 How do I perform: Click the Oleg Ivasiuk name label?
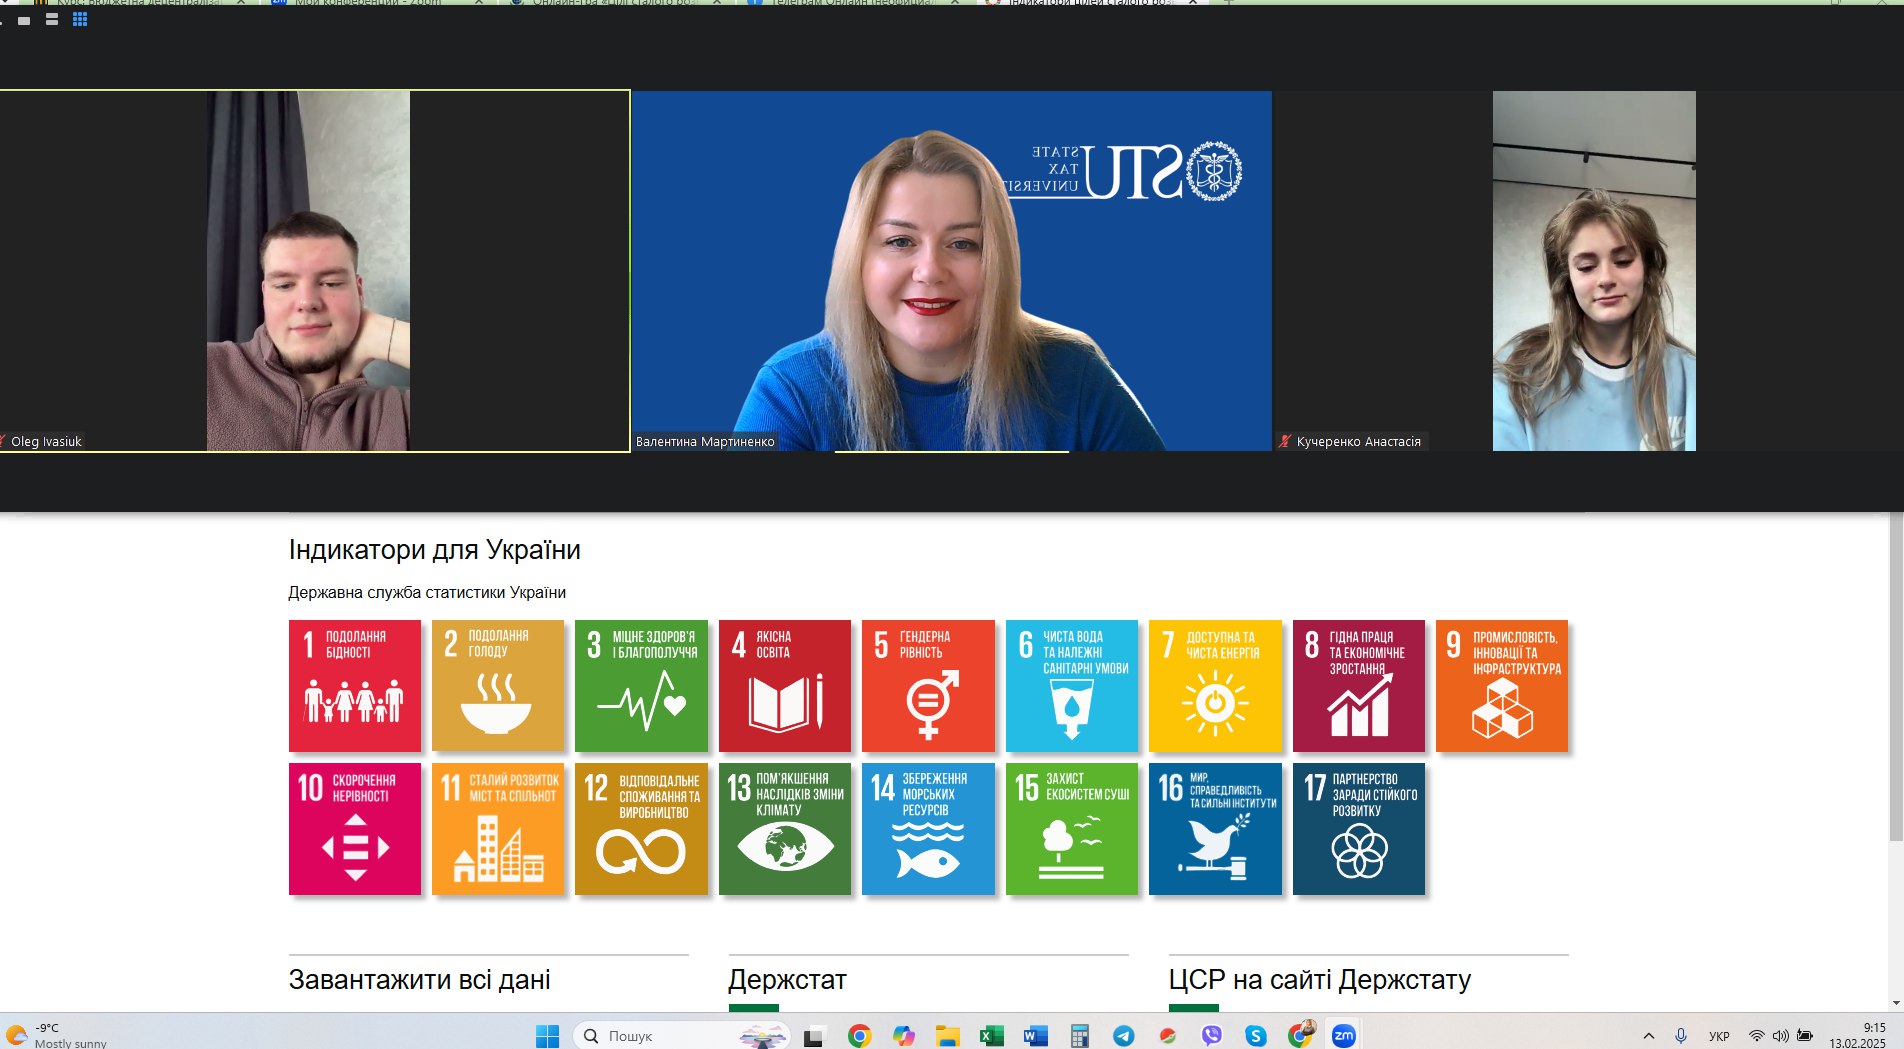coord(46,441)
